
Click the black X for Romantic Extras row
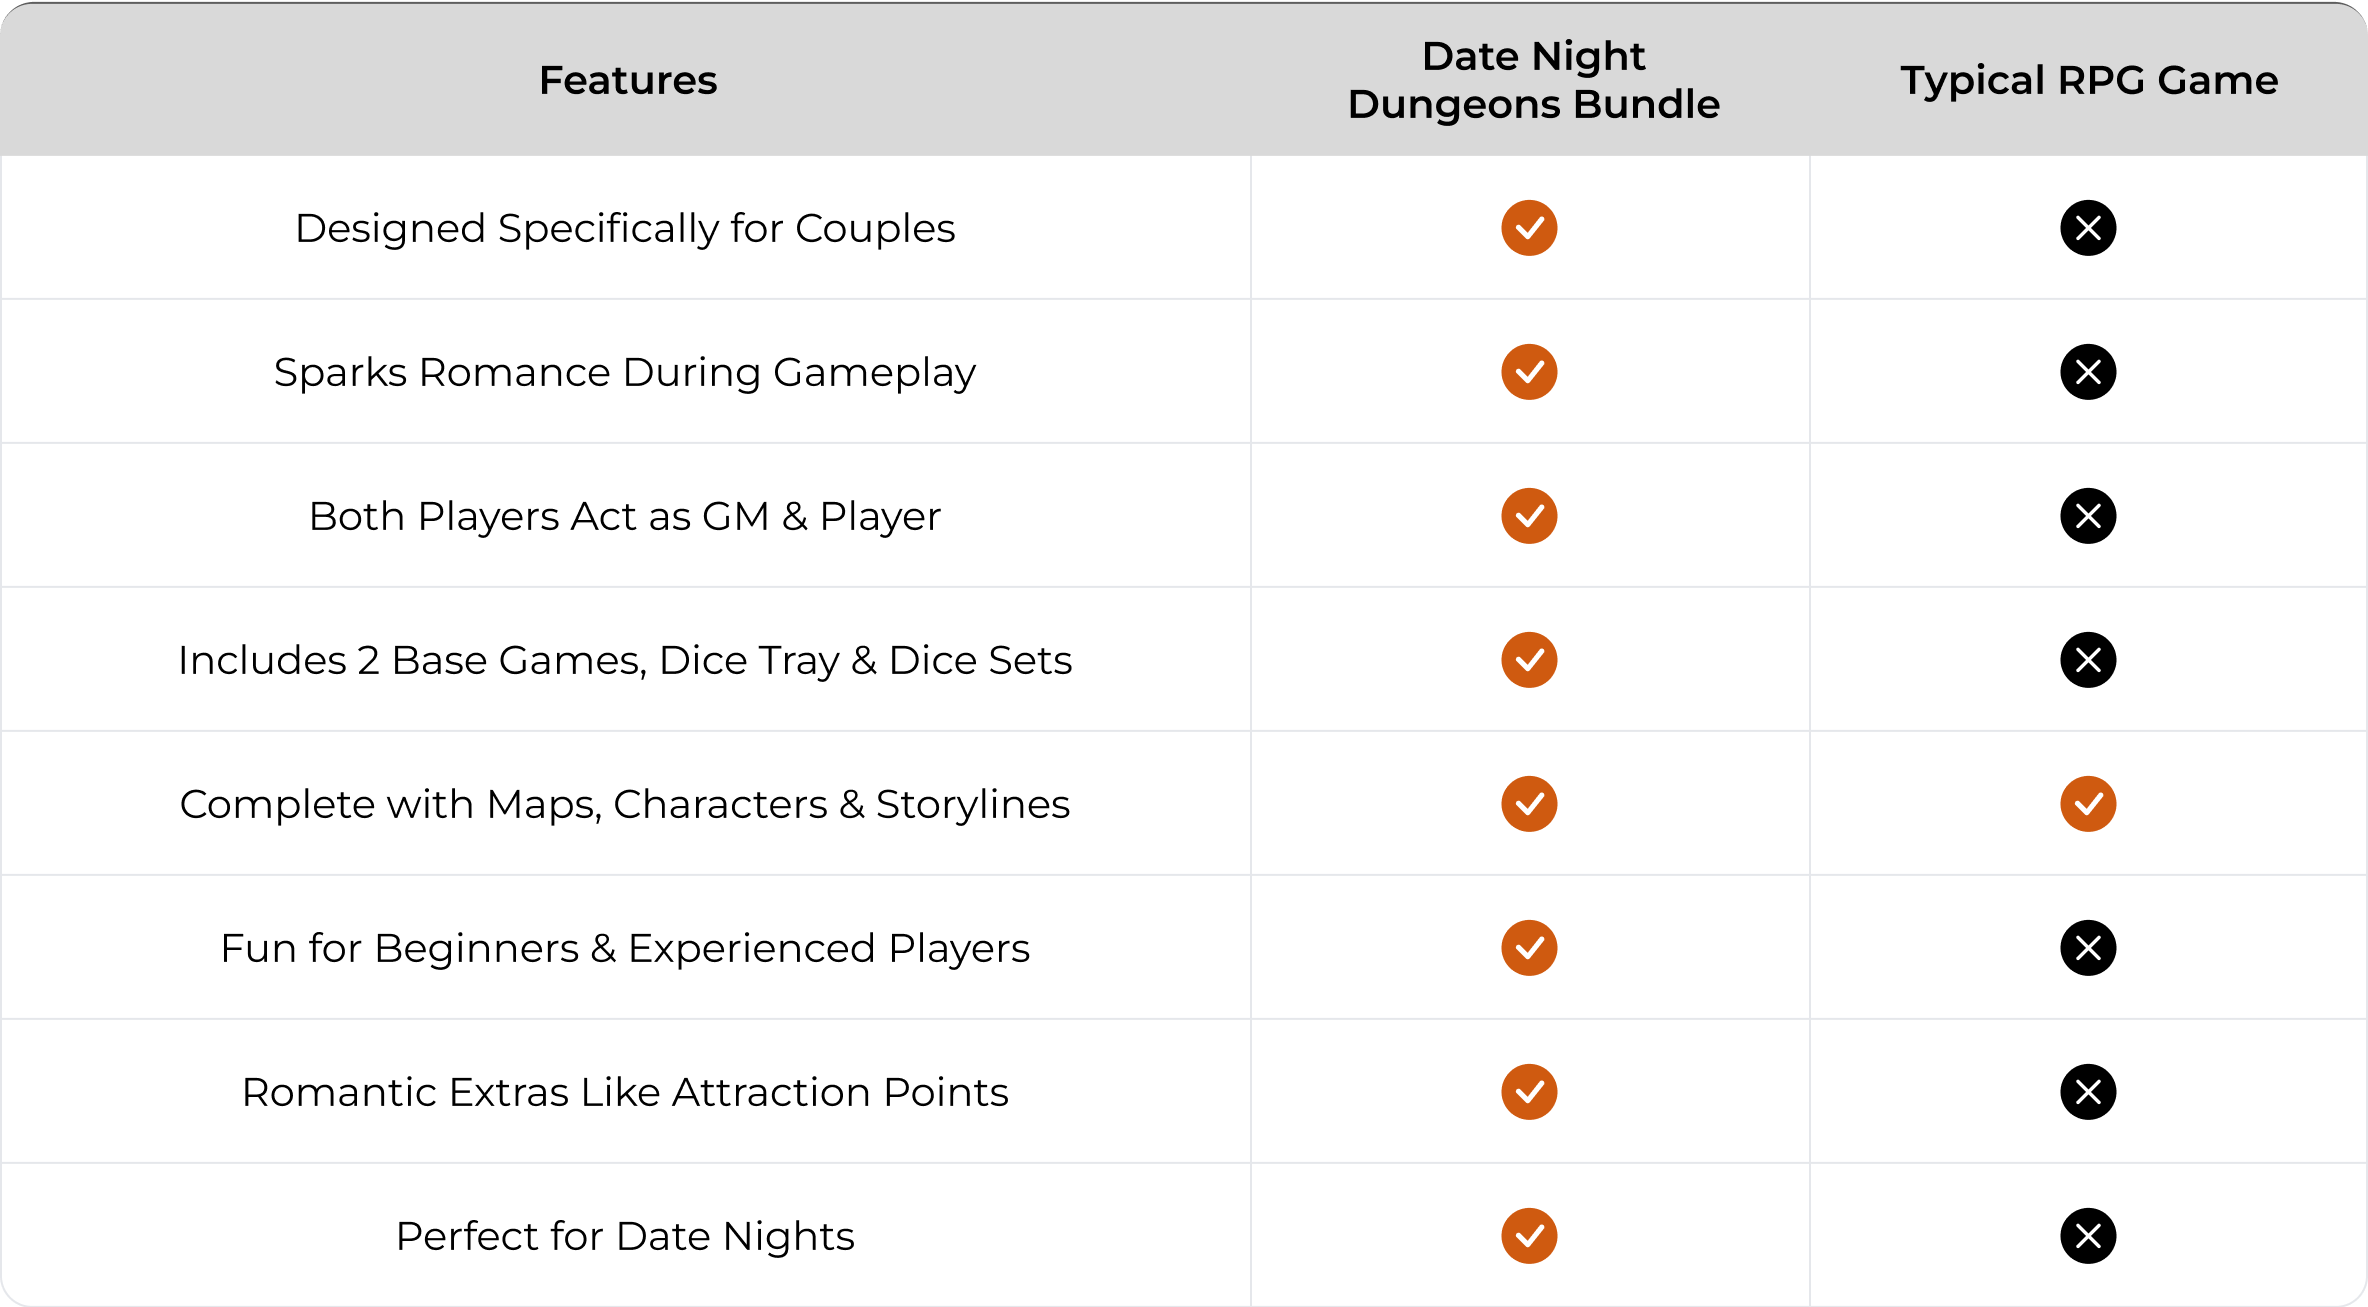(2088, 1092)
